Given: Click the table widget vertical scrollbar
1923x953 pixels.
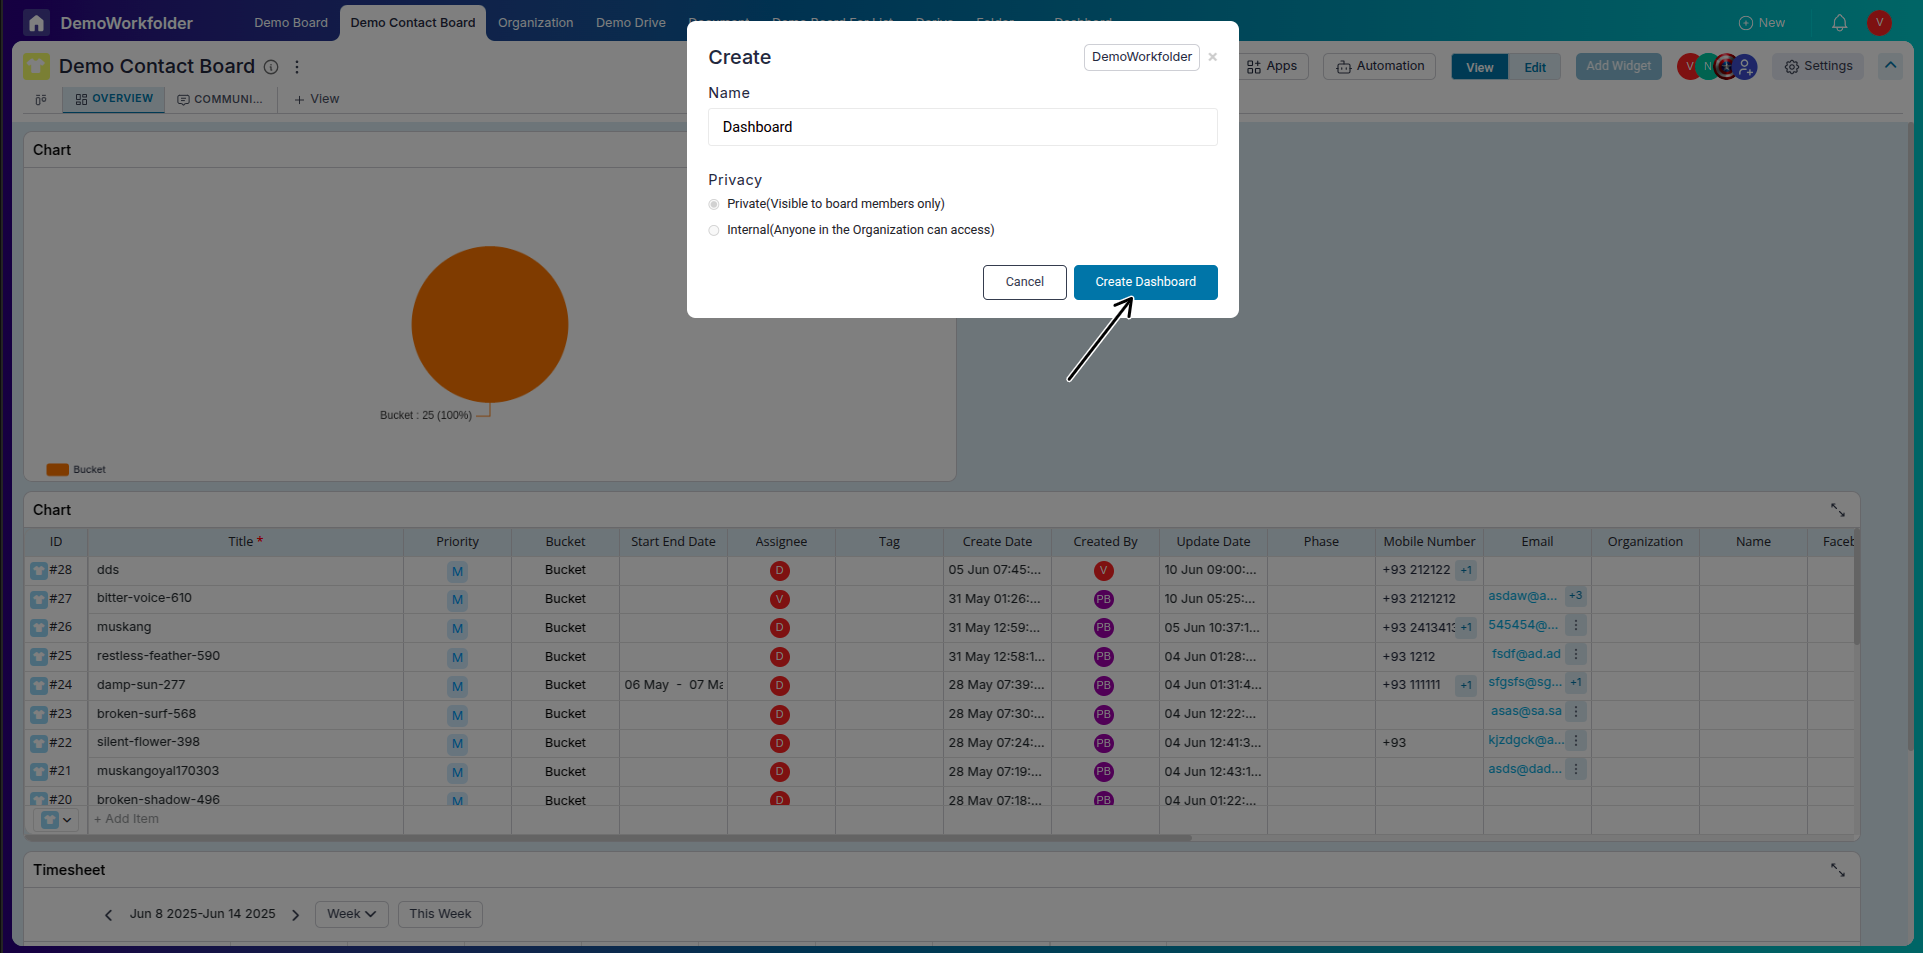Looking at the screenshot, I should click(1856, 586).
